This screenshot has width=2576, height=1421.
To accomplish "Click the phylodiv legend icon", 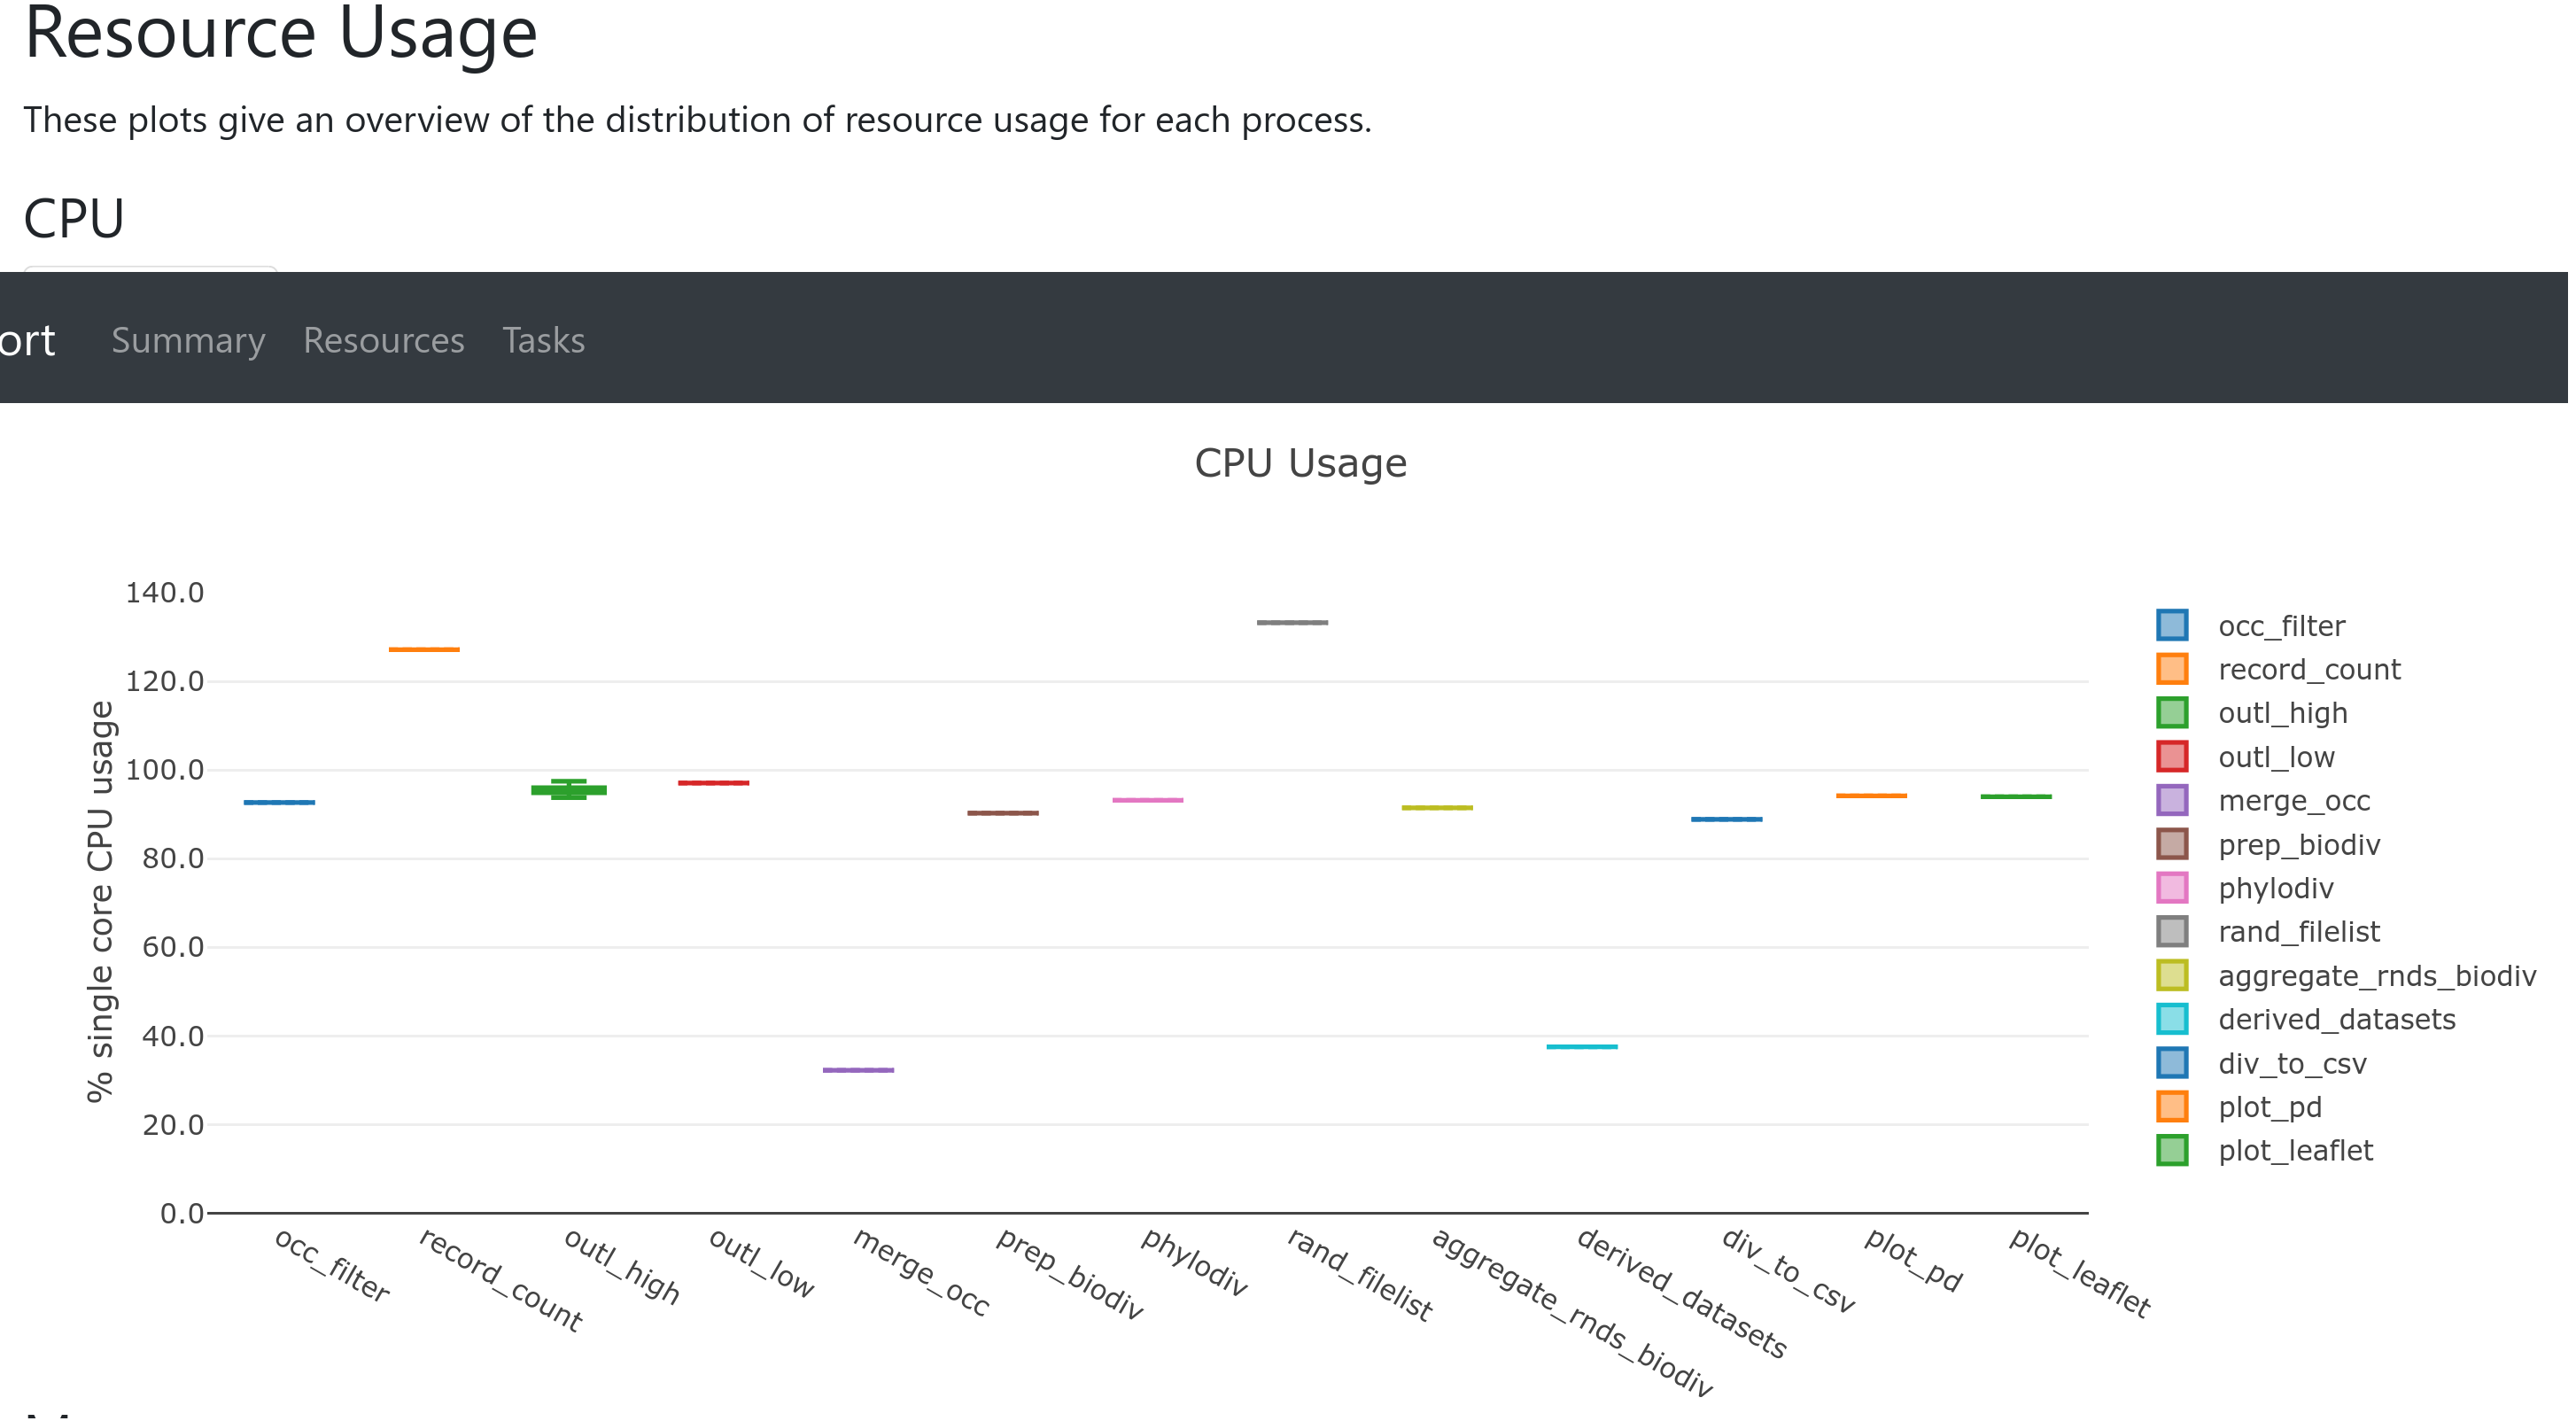I will (2174, 888).
